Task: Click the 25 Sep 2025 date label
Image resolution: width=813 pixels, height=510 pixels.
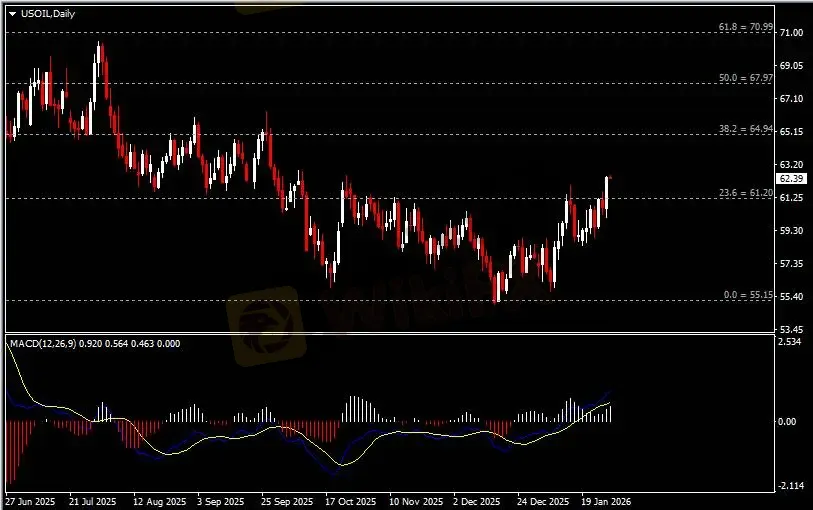Action: pos(287,502)
